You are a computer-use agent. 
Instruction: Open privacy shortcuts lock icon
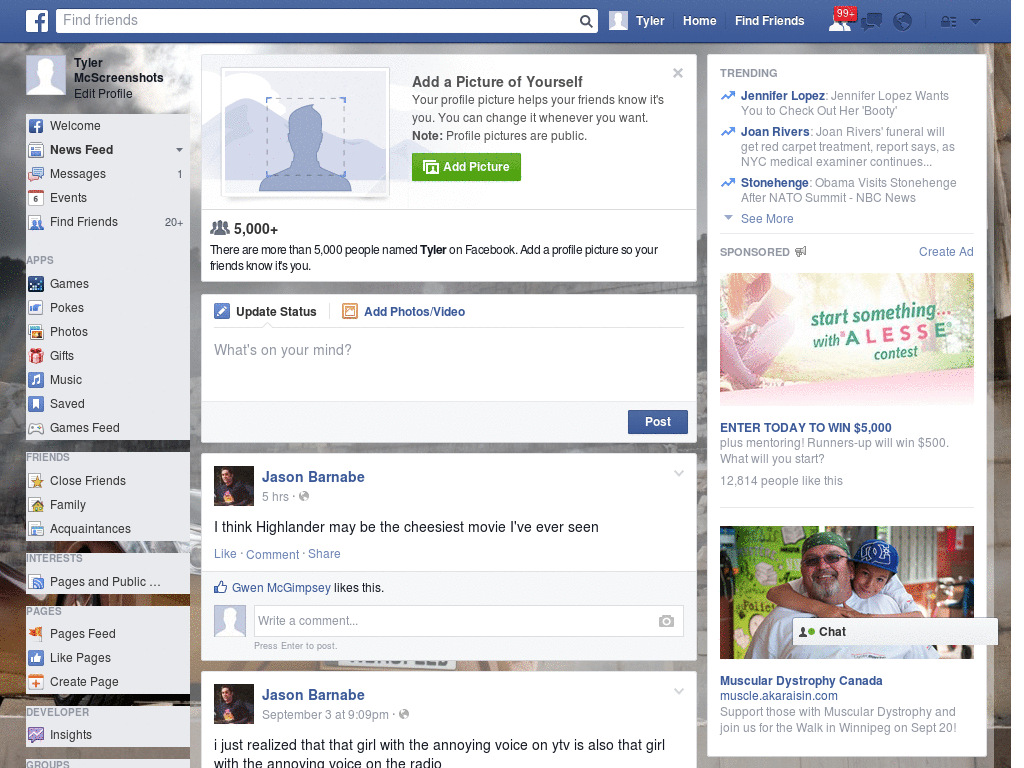coord(948,22)
